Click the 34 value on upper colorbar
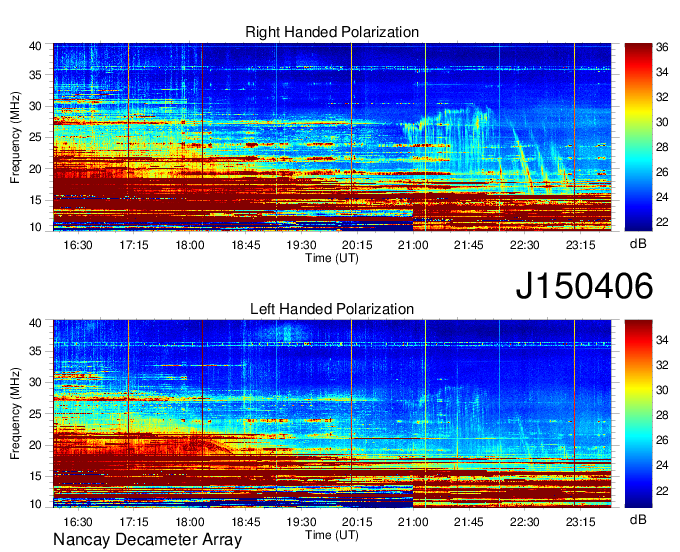Image resolution: width=680 pixels, height=552 pixels. tap(662, 72)
